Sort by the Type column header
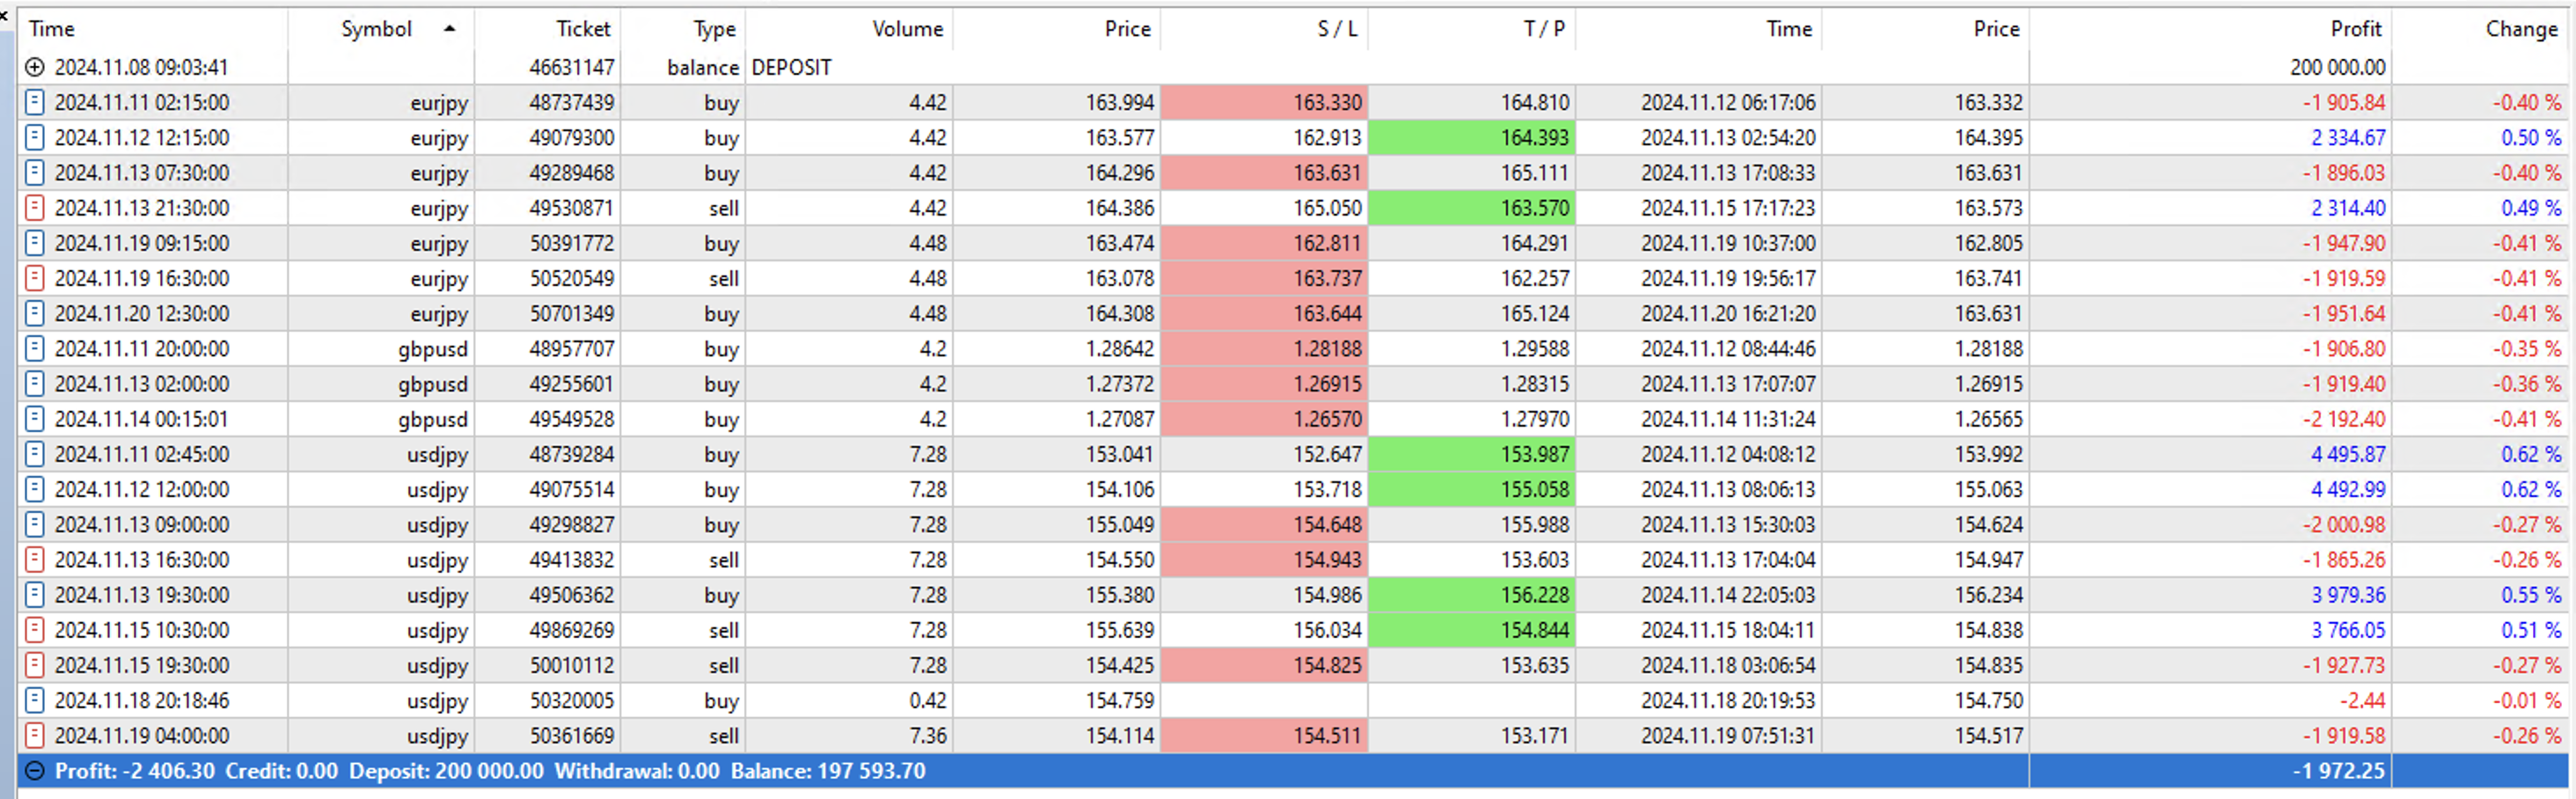Screen dimensions: 2576x799 point(684,29)
